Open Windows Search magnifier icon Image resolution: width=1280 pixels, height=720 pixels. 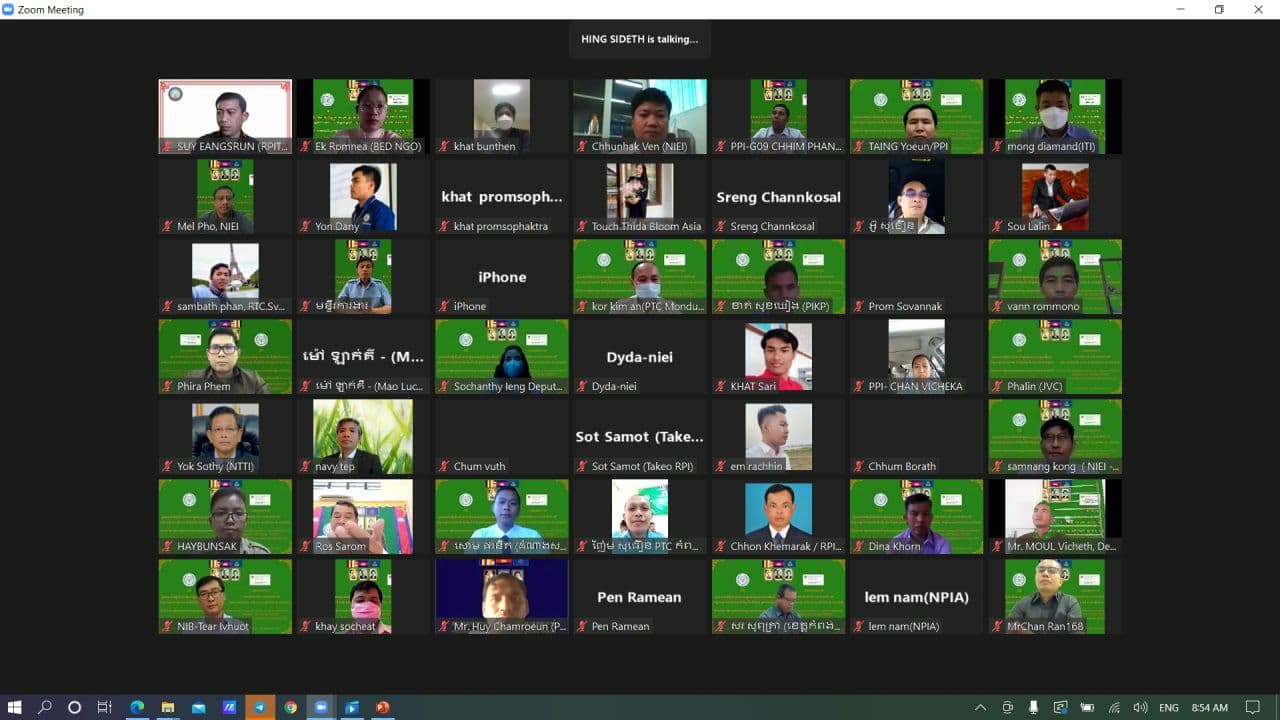tap(45, 707)
